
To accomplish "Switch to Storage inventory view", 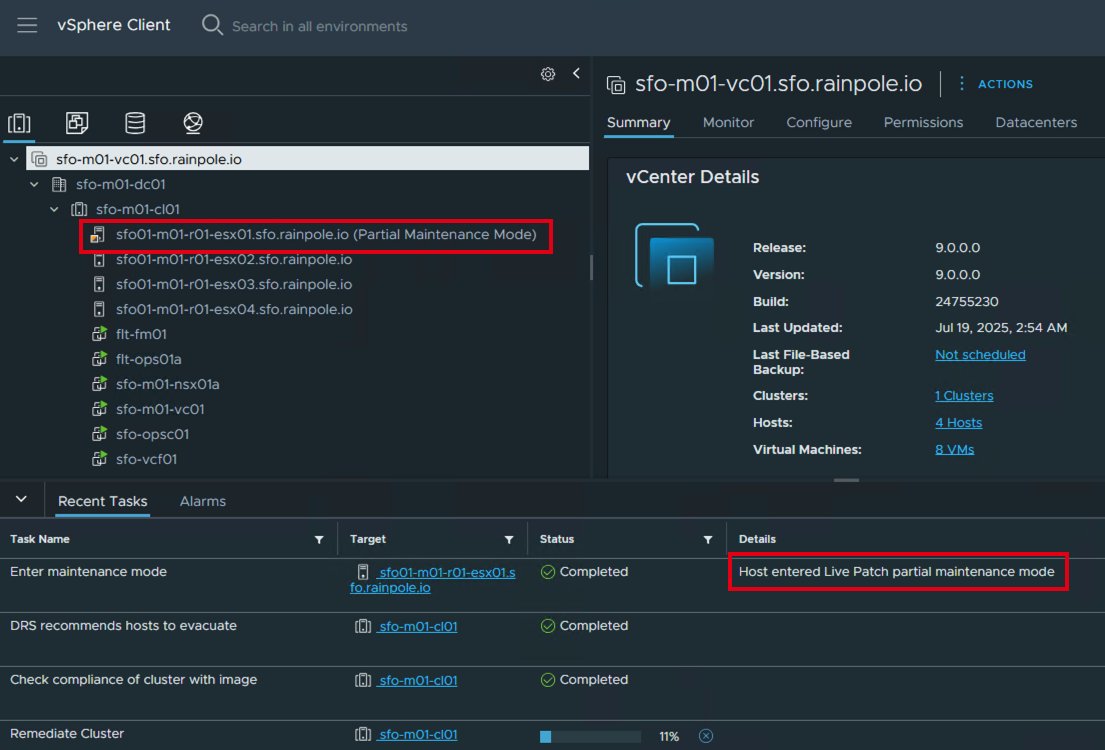I will (135, 123).
